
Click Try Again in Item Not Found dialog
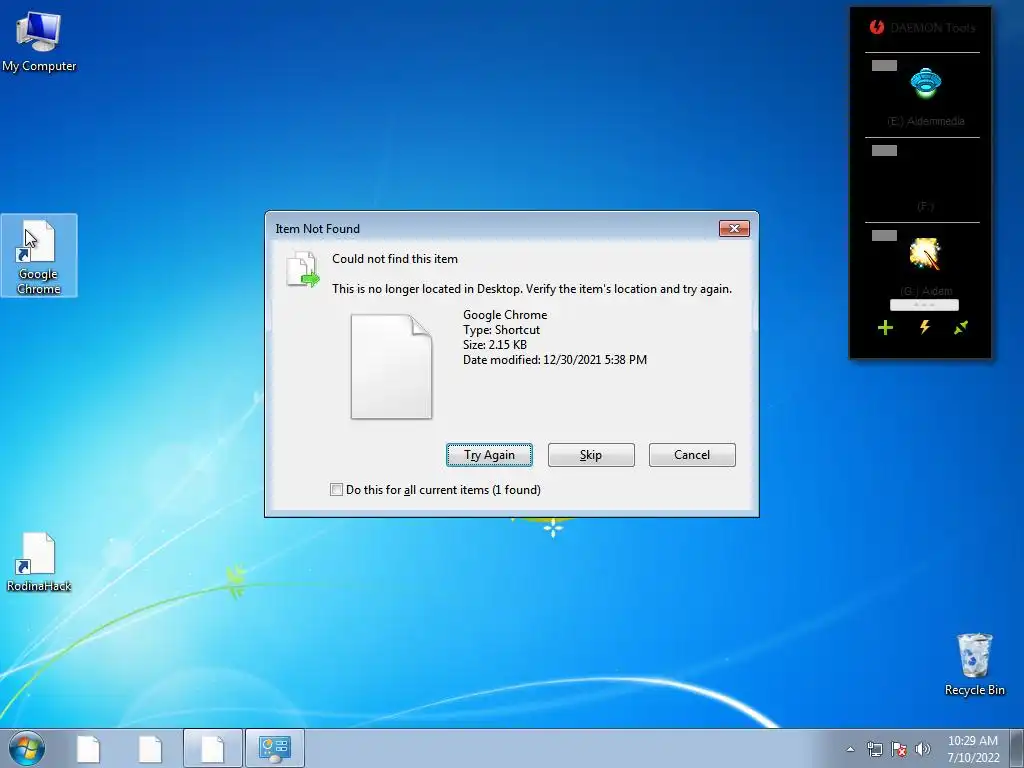489,455
